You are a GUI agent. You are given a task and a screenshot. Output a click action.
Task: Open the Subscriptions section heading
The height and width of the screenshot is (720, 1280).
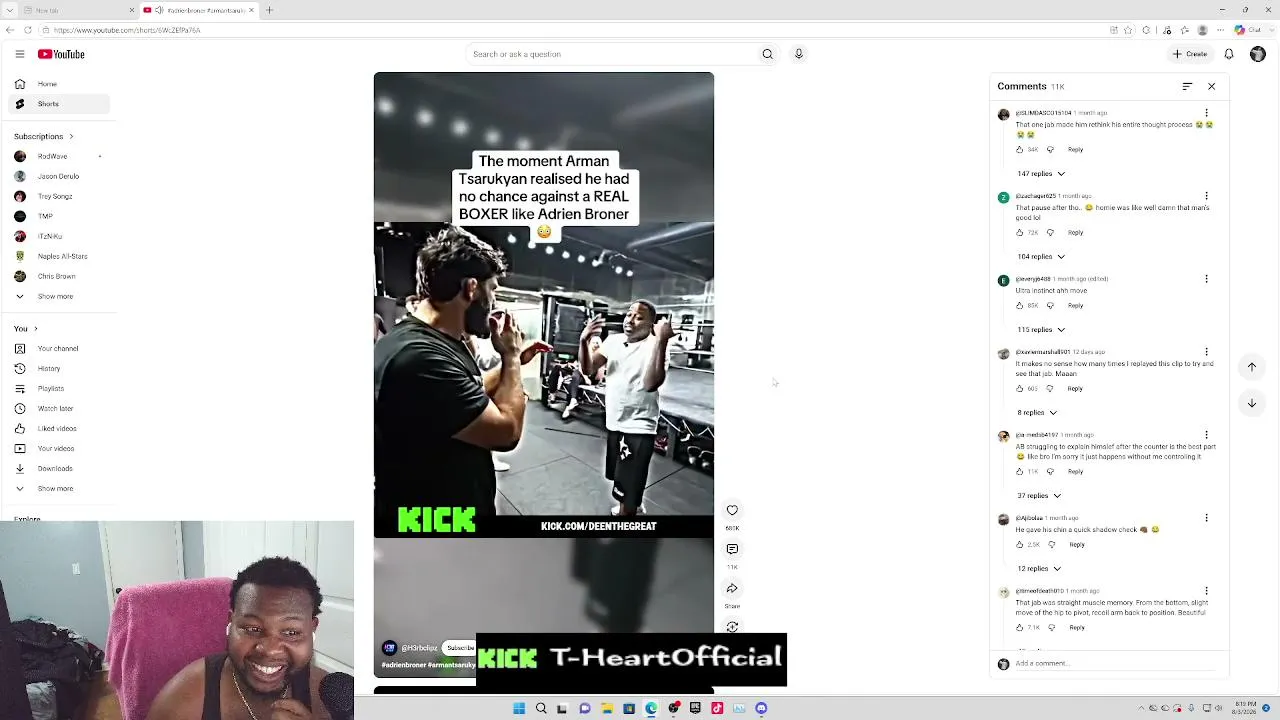[43, 136]
